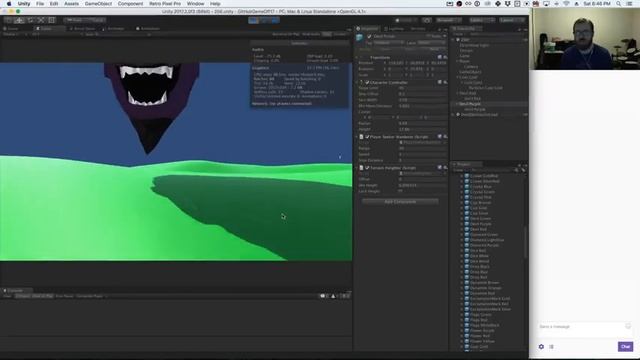Collapse the Player object in Hierarchy
This screenshot has height=360, width=640.
pos(457,61)
